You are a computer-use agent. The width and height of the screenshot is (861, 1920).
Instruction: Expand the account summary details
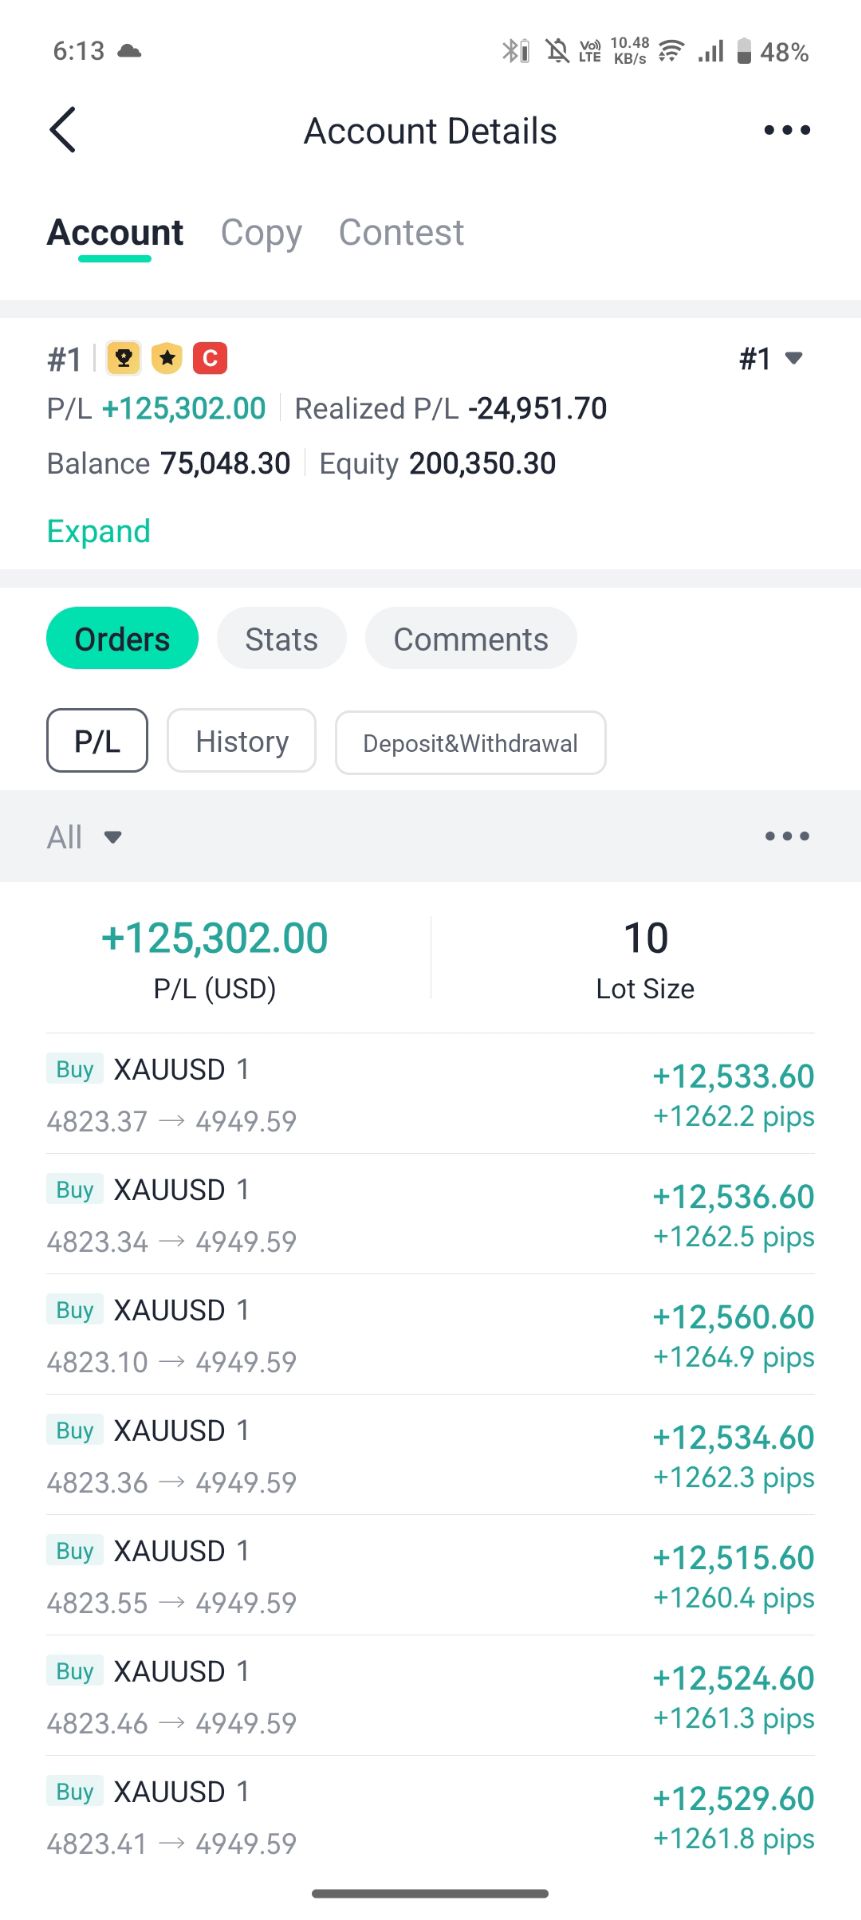click(x=98, y=531)
